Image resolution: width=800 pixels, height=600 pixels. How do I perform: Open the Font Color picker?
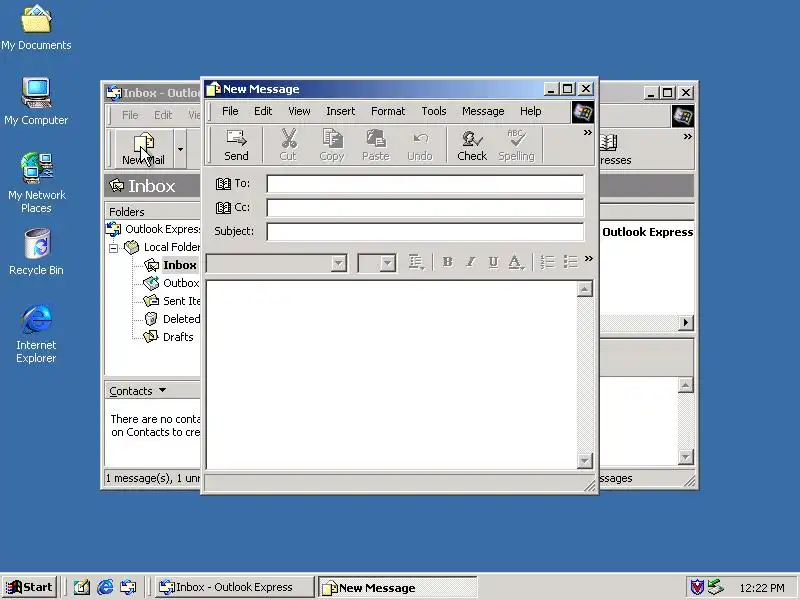pos(516,262)
